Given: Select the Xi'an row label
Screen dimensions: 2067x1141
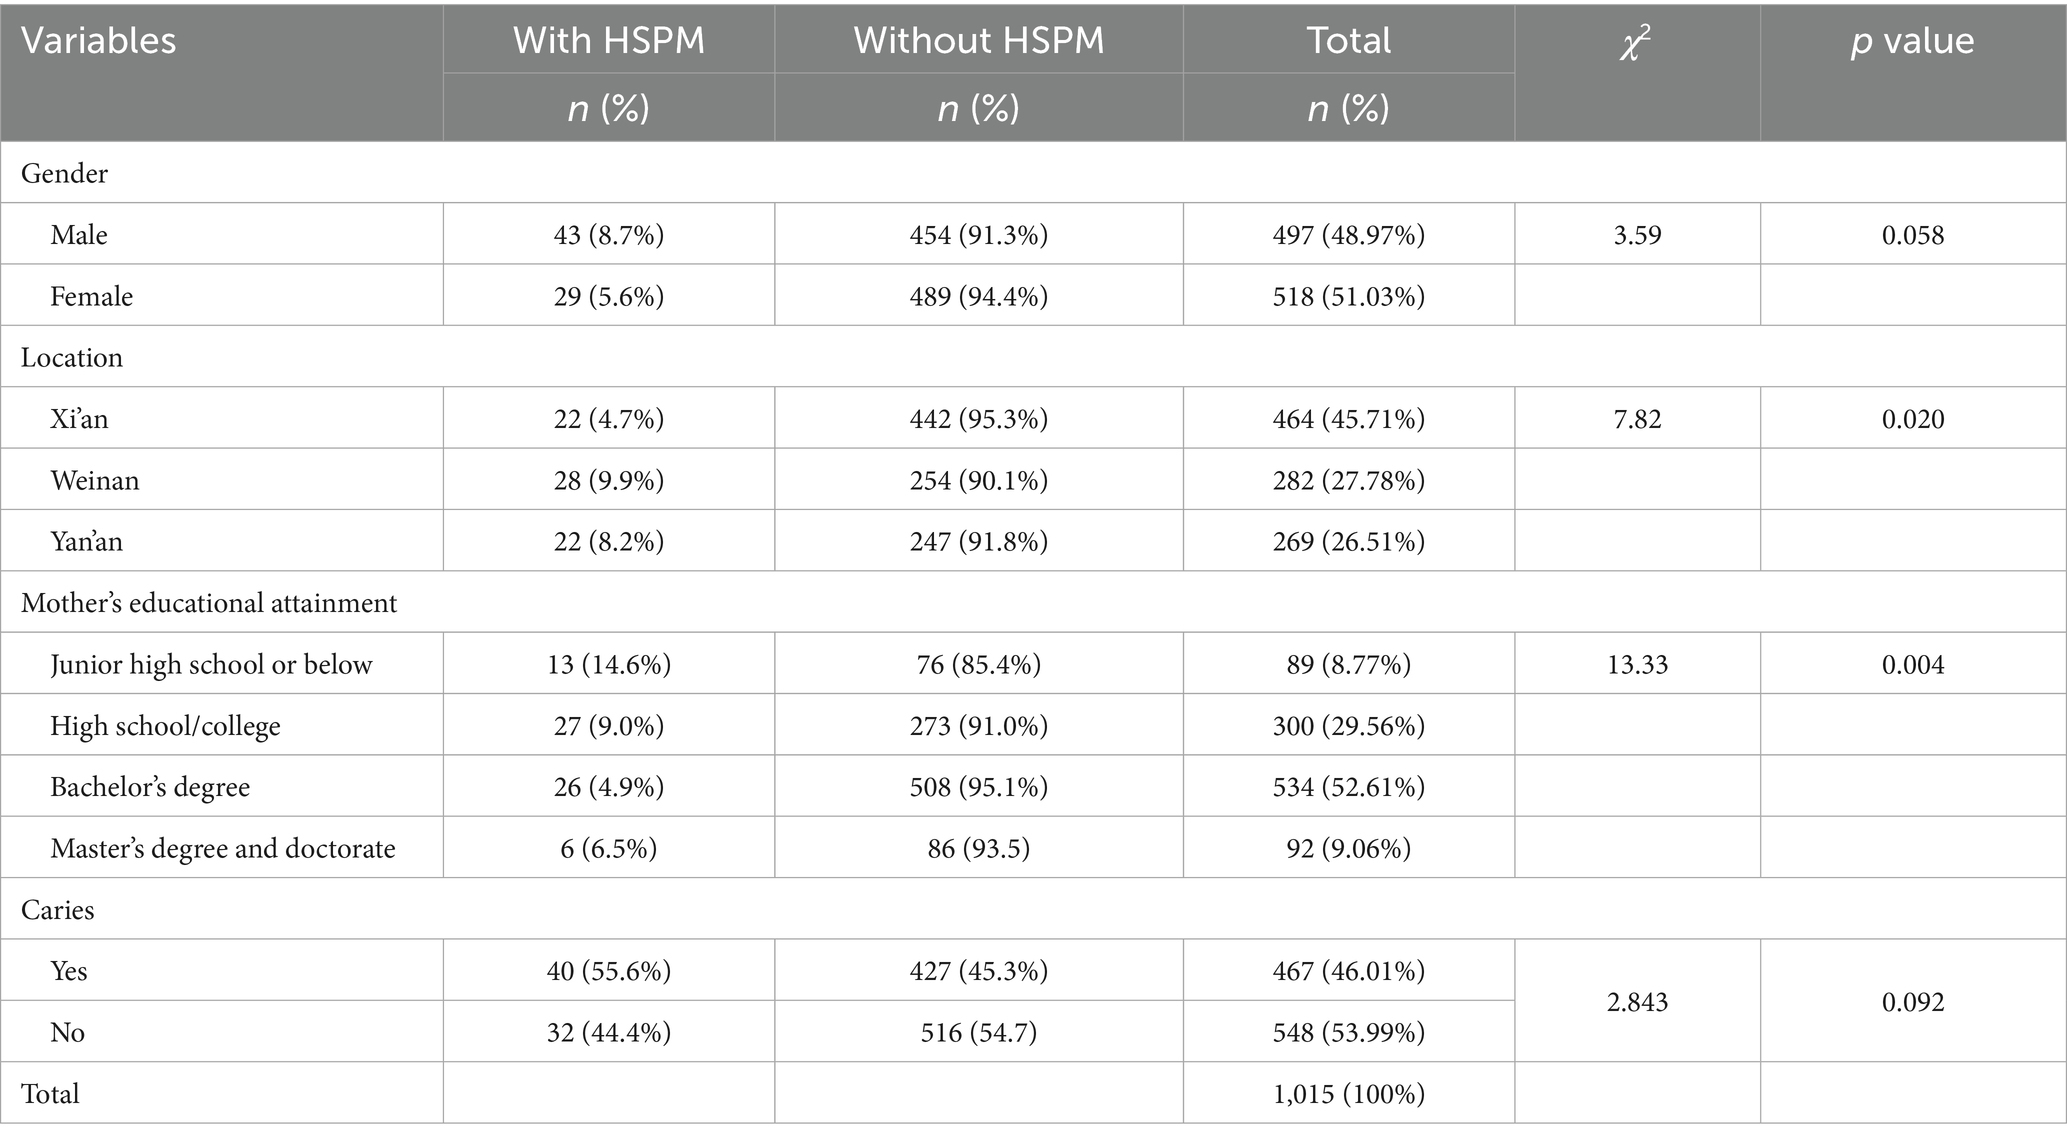Looking at the screenshot, I should point(79,419).
